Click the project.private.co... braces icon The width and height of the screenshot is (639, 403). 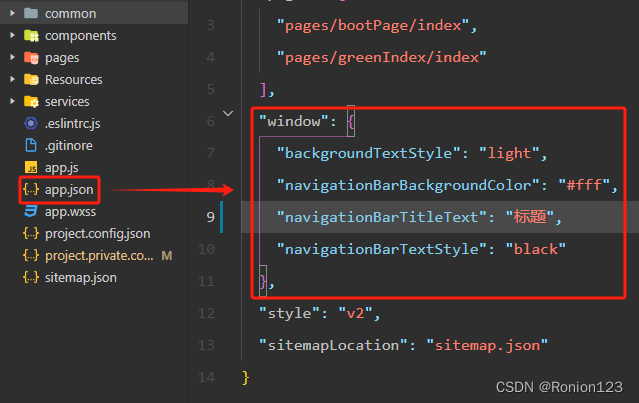(31, 255)
